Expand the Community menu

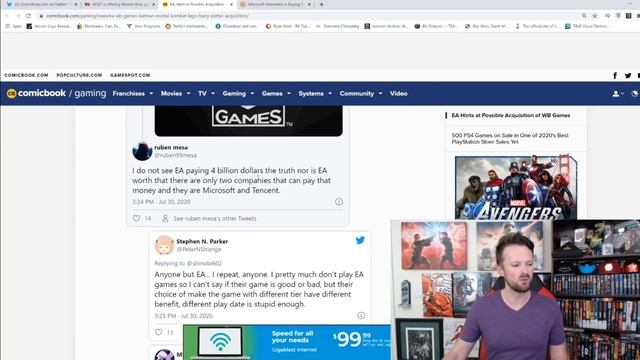tap(361, 93)
